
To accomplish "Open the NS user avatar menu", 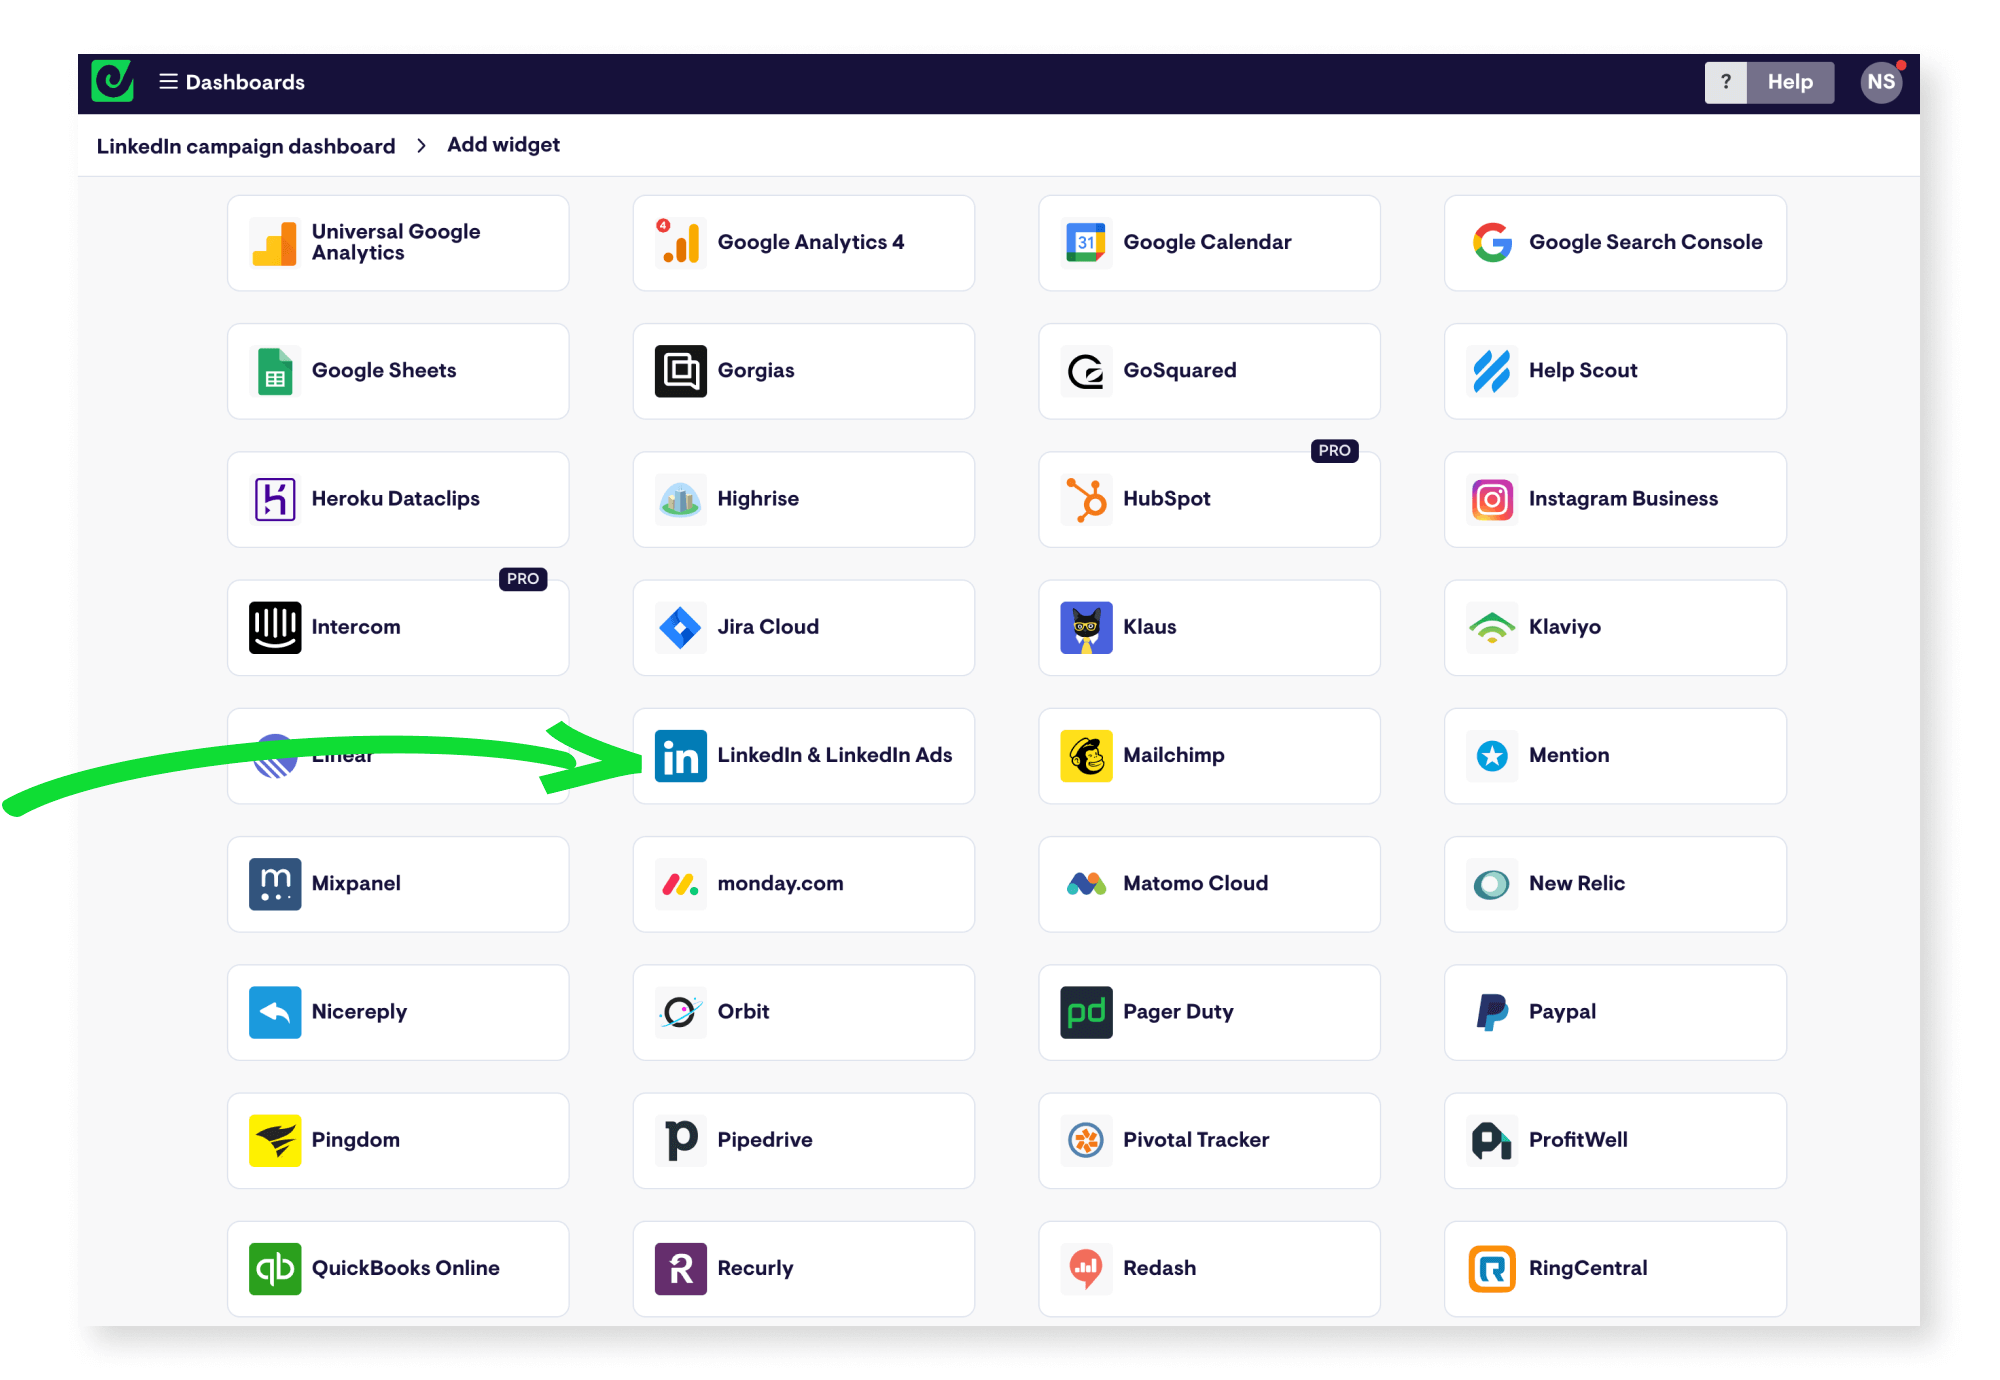I will click(1881, 82).
